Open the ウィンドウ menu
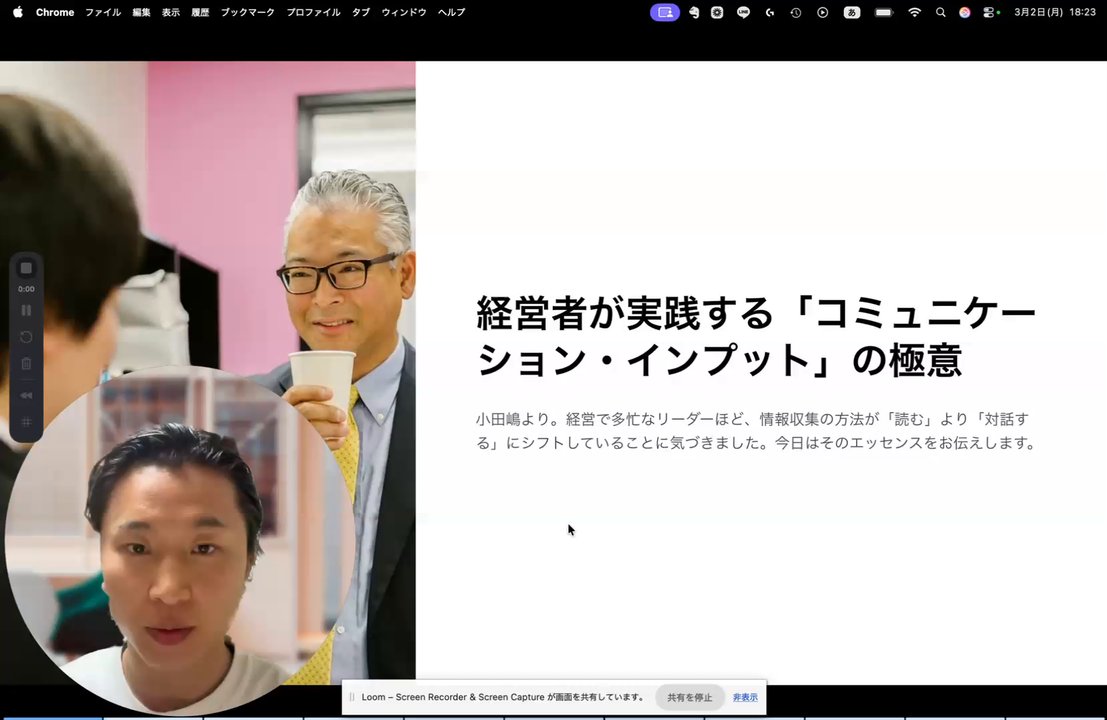This screenshot has height=720, width=1107. click(x=404, y=12)
